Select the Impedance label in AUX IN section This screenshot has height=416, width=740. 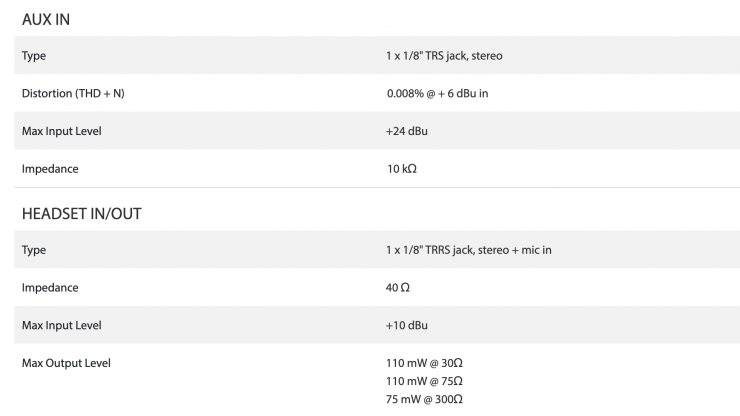[x=50, y=169]
